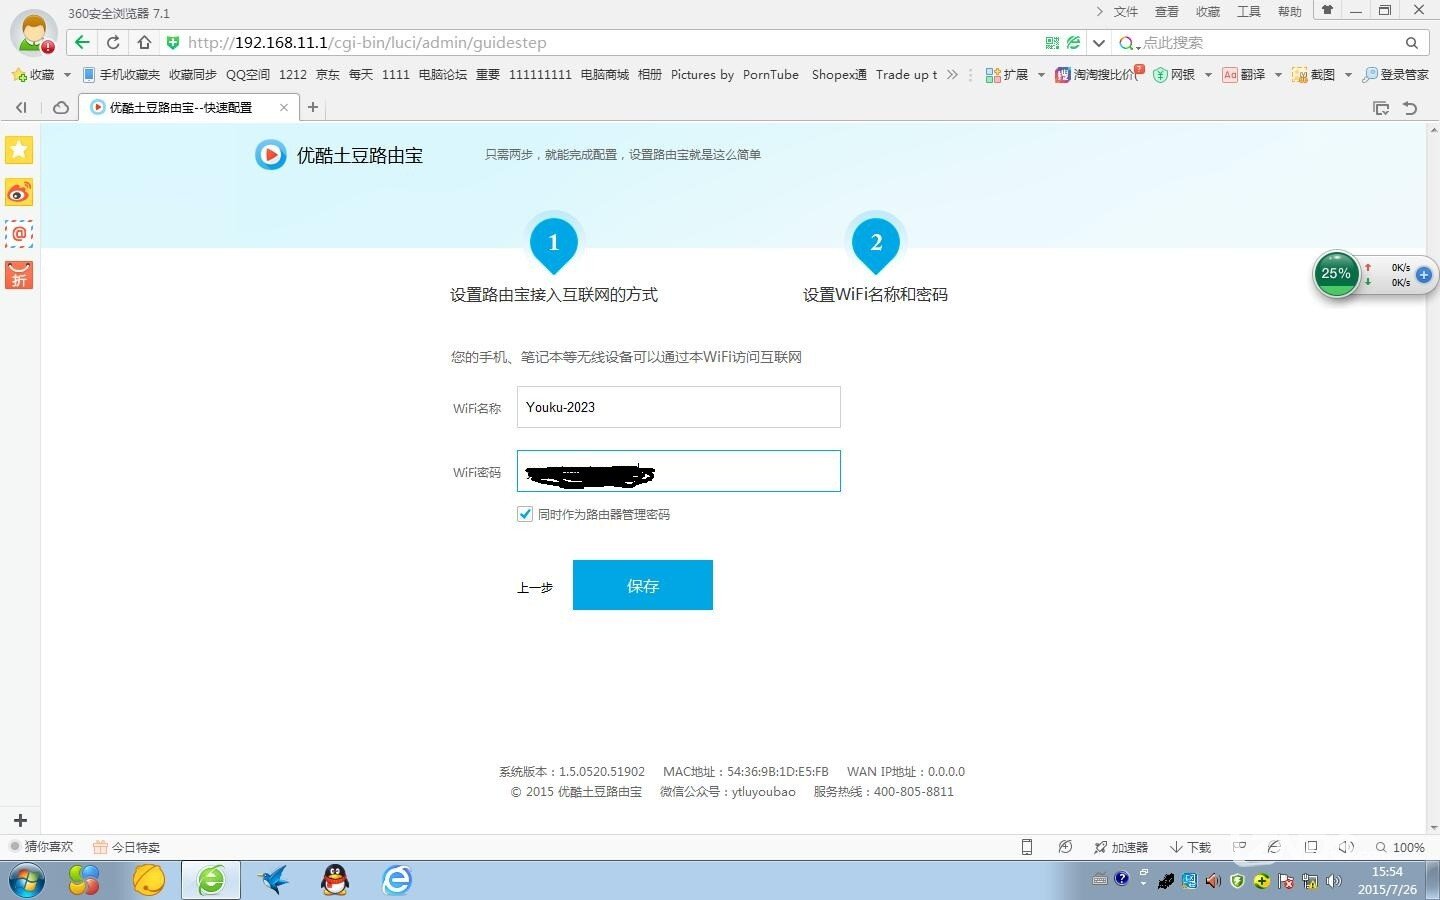Open the mail @ sidebar icon
This screenshot has width=1440, height=900.
19,233
